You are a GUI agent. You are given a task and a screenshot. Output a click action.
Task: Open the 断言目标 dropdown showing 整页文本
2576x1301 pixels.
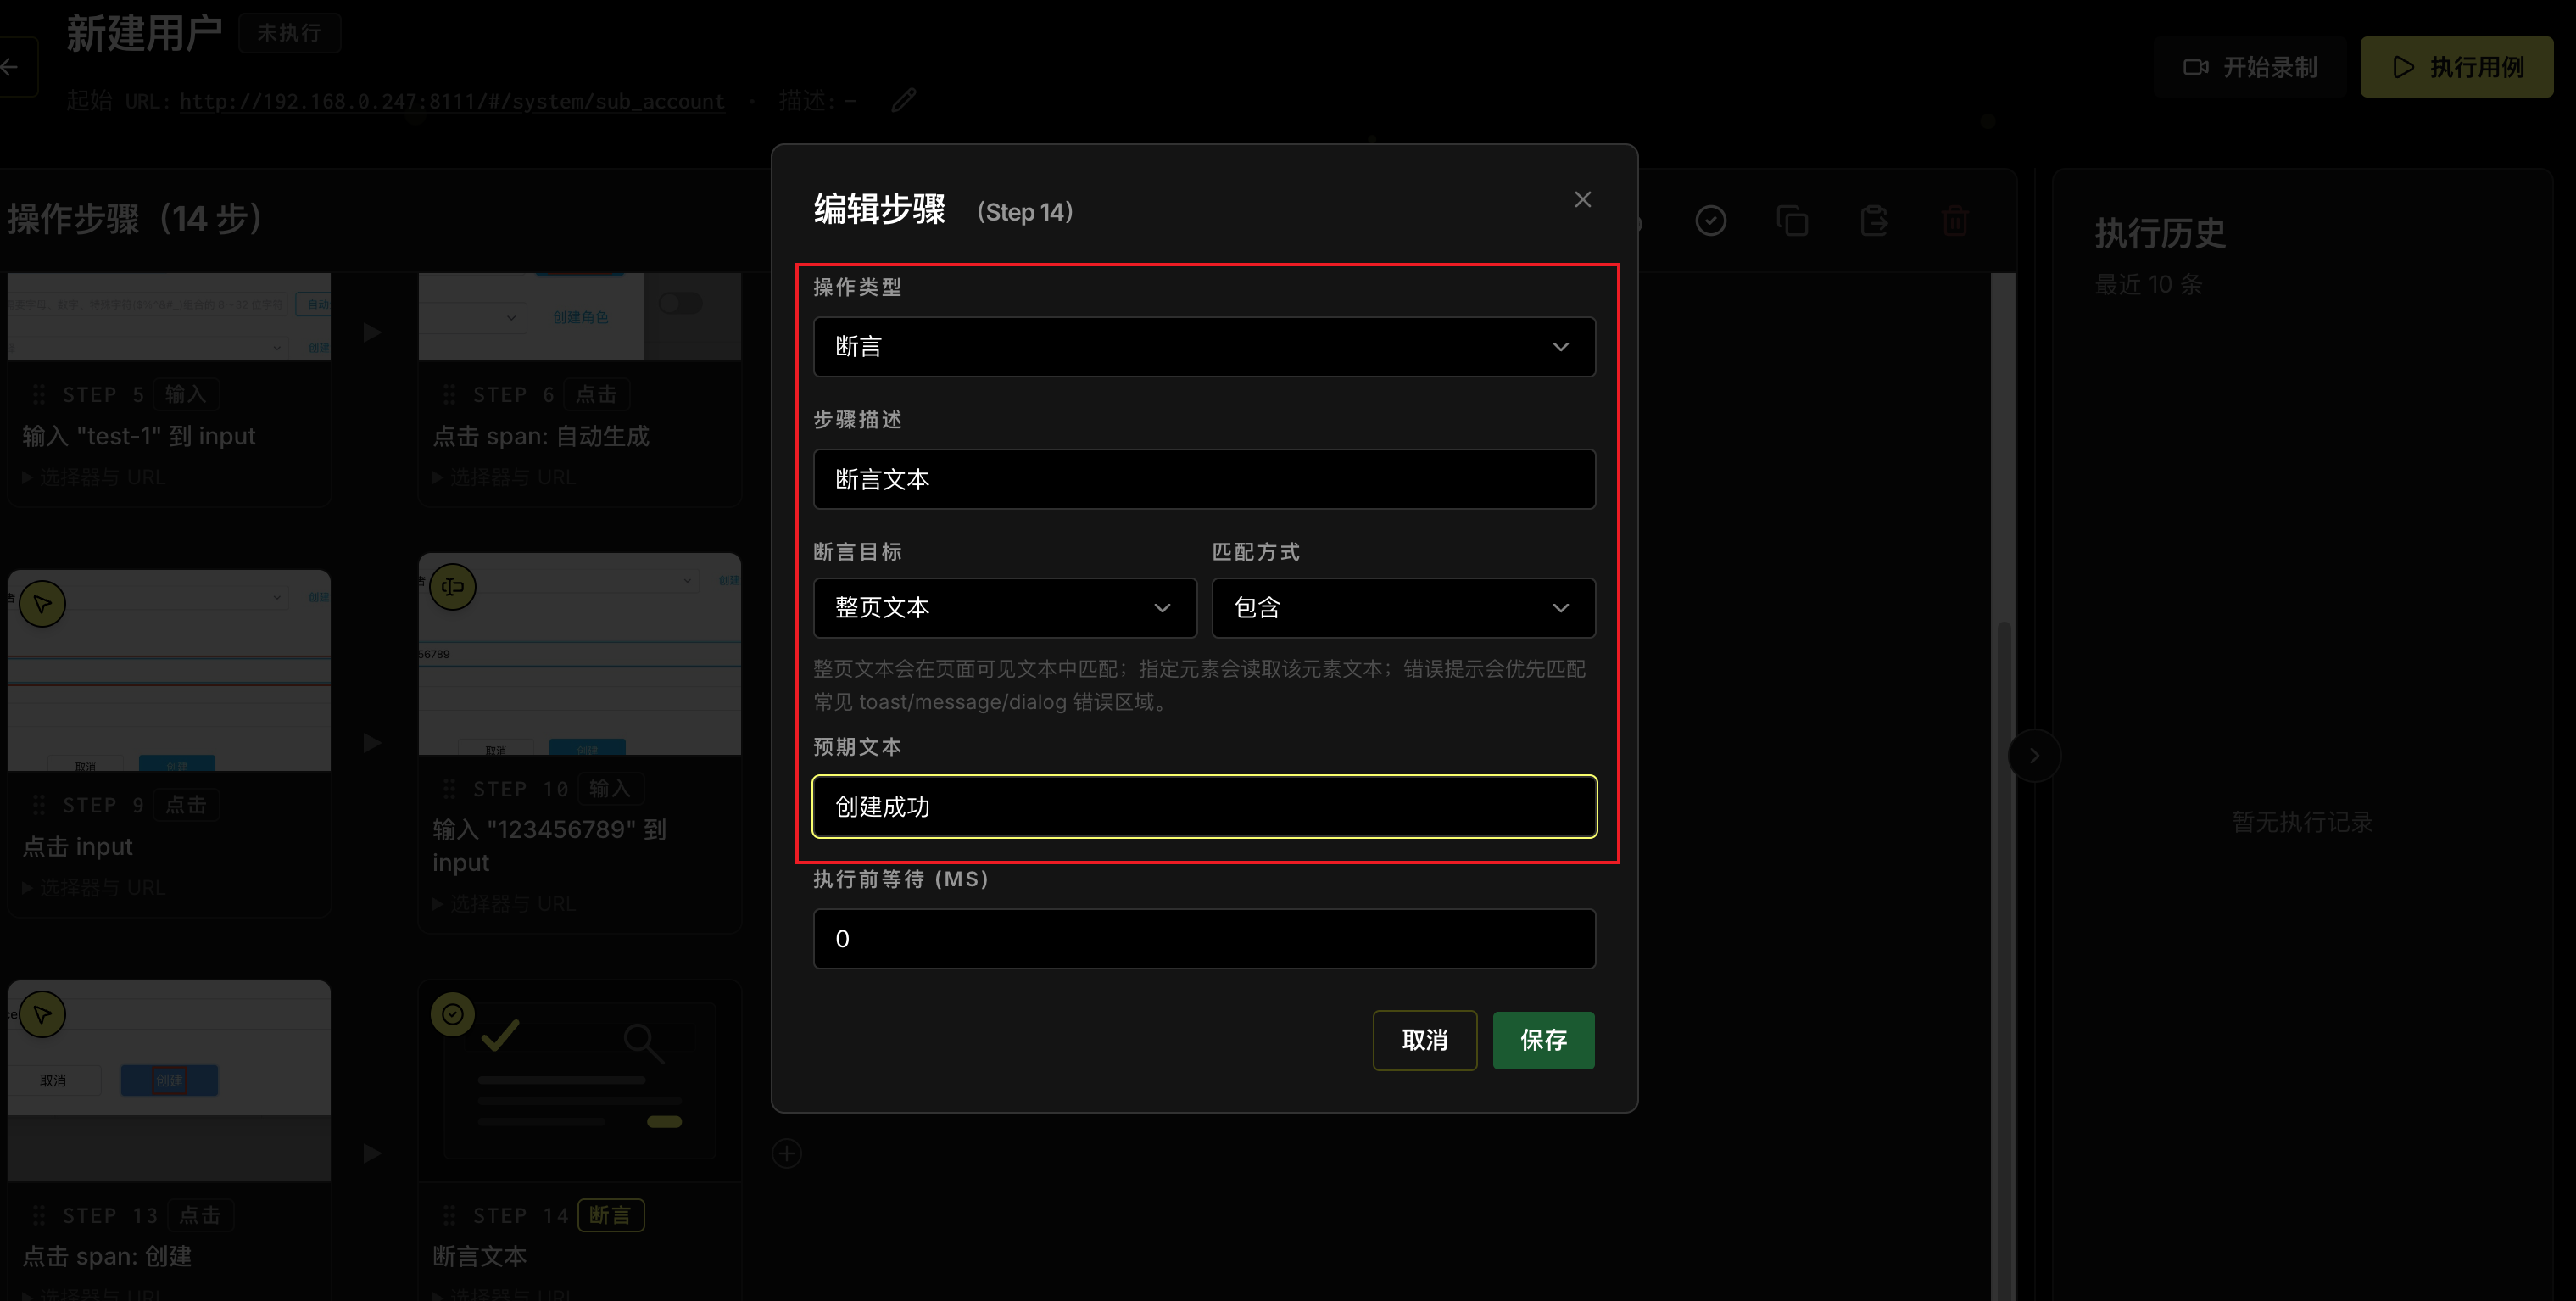[1004, 607]
